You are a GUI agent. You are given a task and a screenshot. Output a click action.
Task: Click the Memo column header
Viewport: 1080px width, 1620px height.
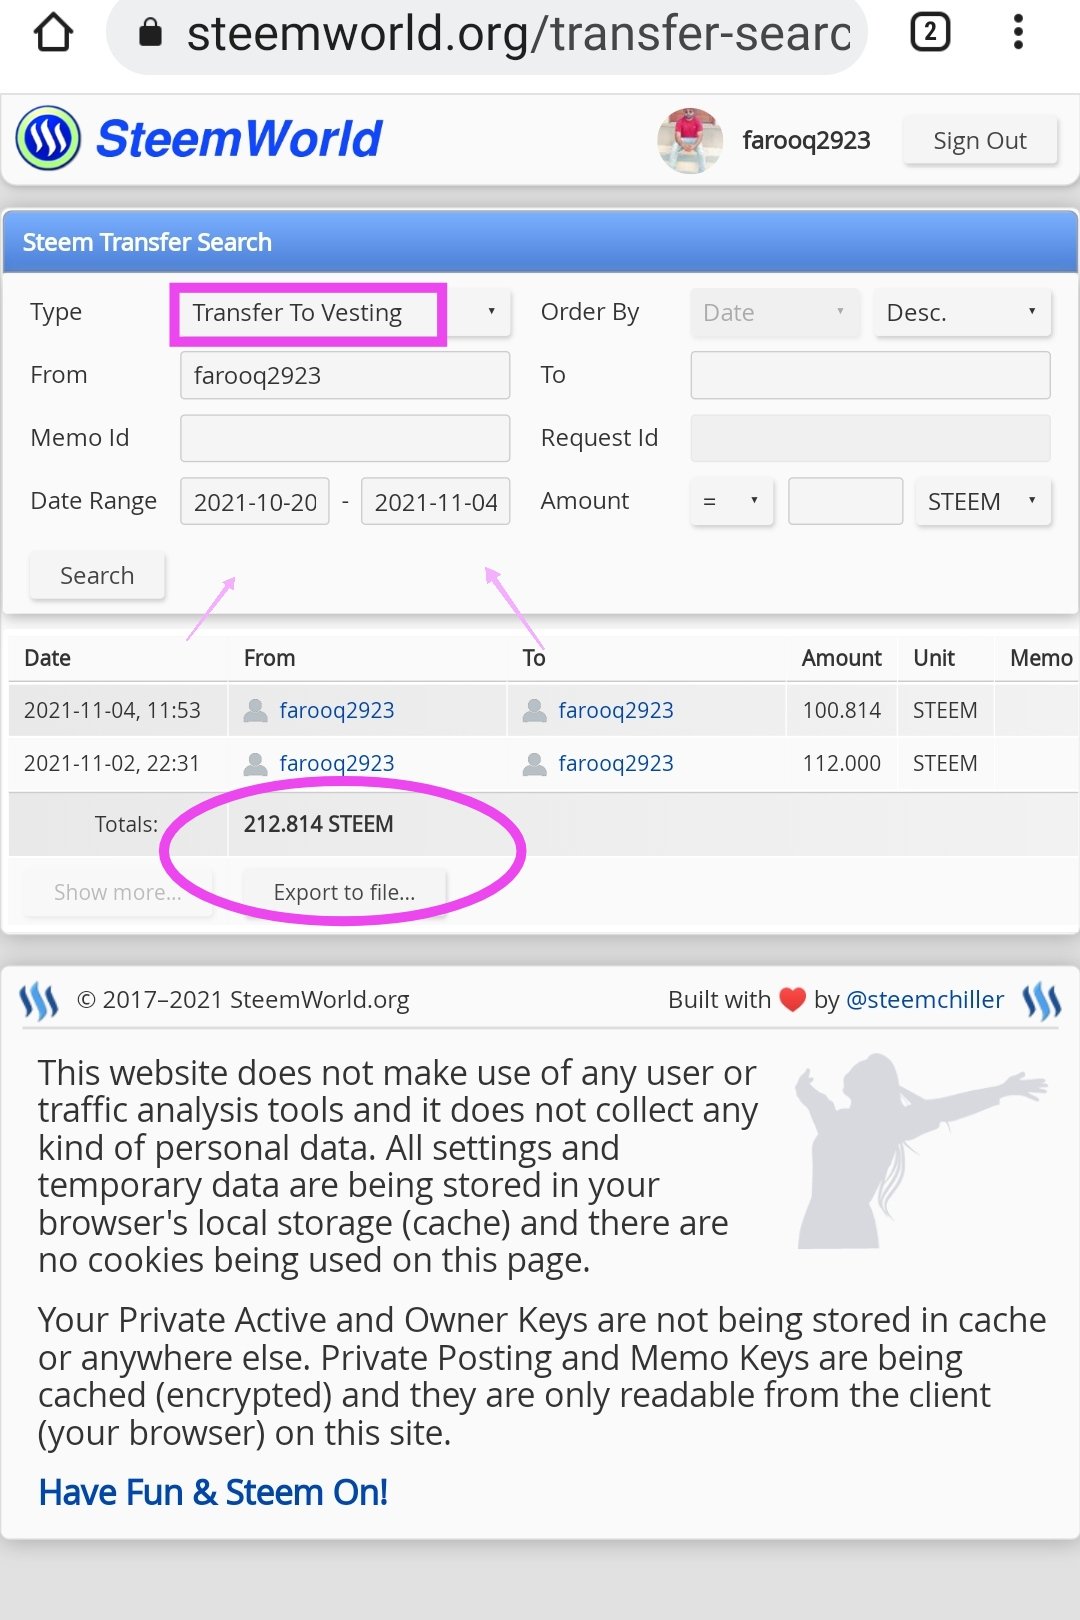click(x=1041, y=658)
